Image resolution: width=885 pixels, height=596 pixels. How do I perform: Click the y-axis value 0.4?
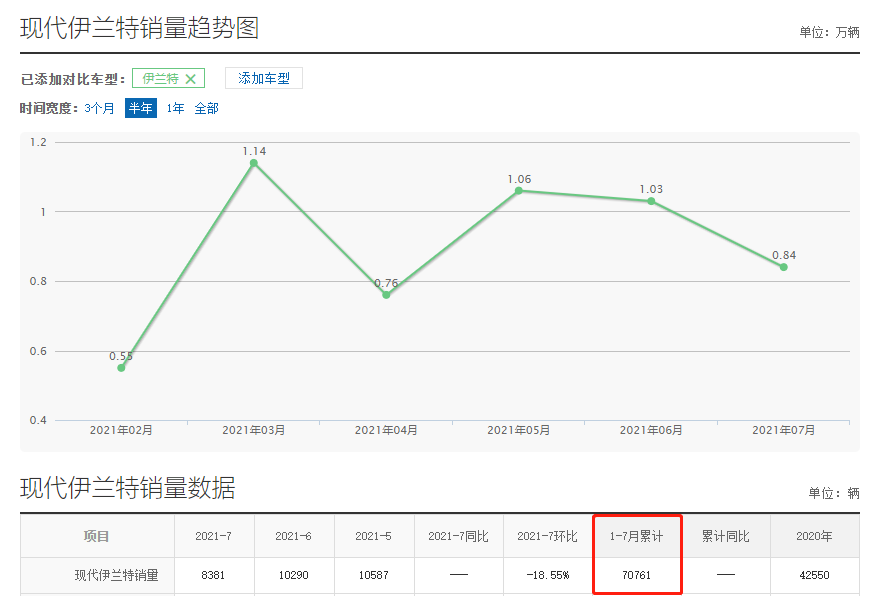click(x=38, y=420)
